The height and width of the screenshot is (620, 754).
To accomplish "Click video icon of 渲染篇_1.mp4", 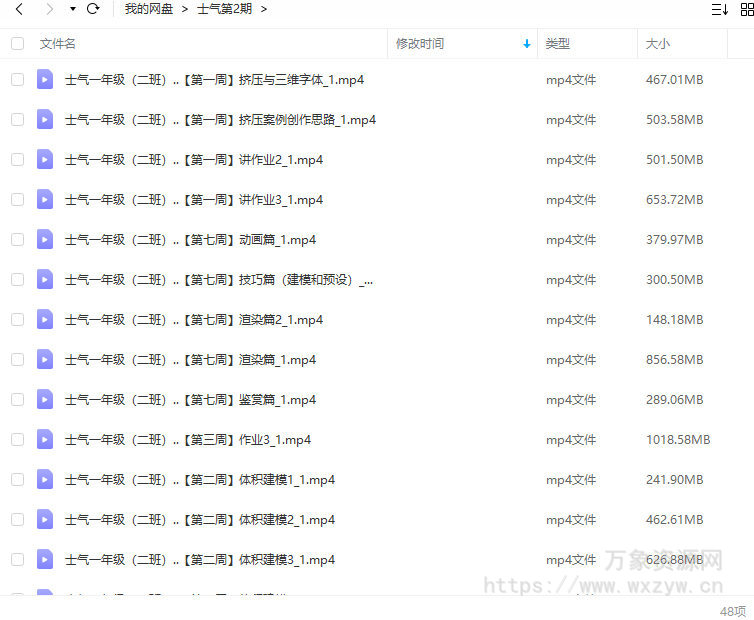I will point(45,359).
